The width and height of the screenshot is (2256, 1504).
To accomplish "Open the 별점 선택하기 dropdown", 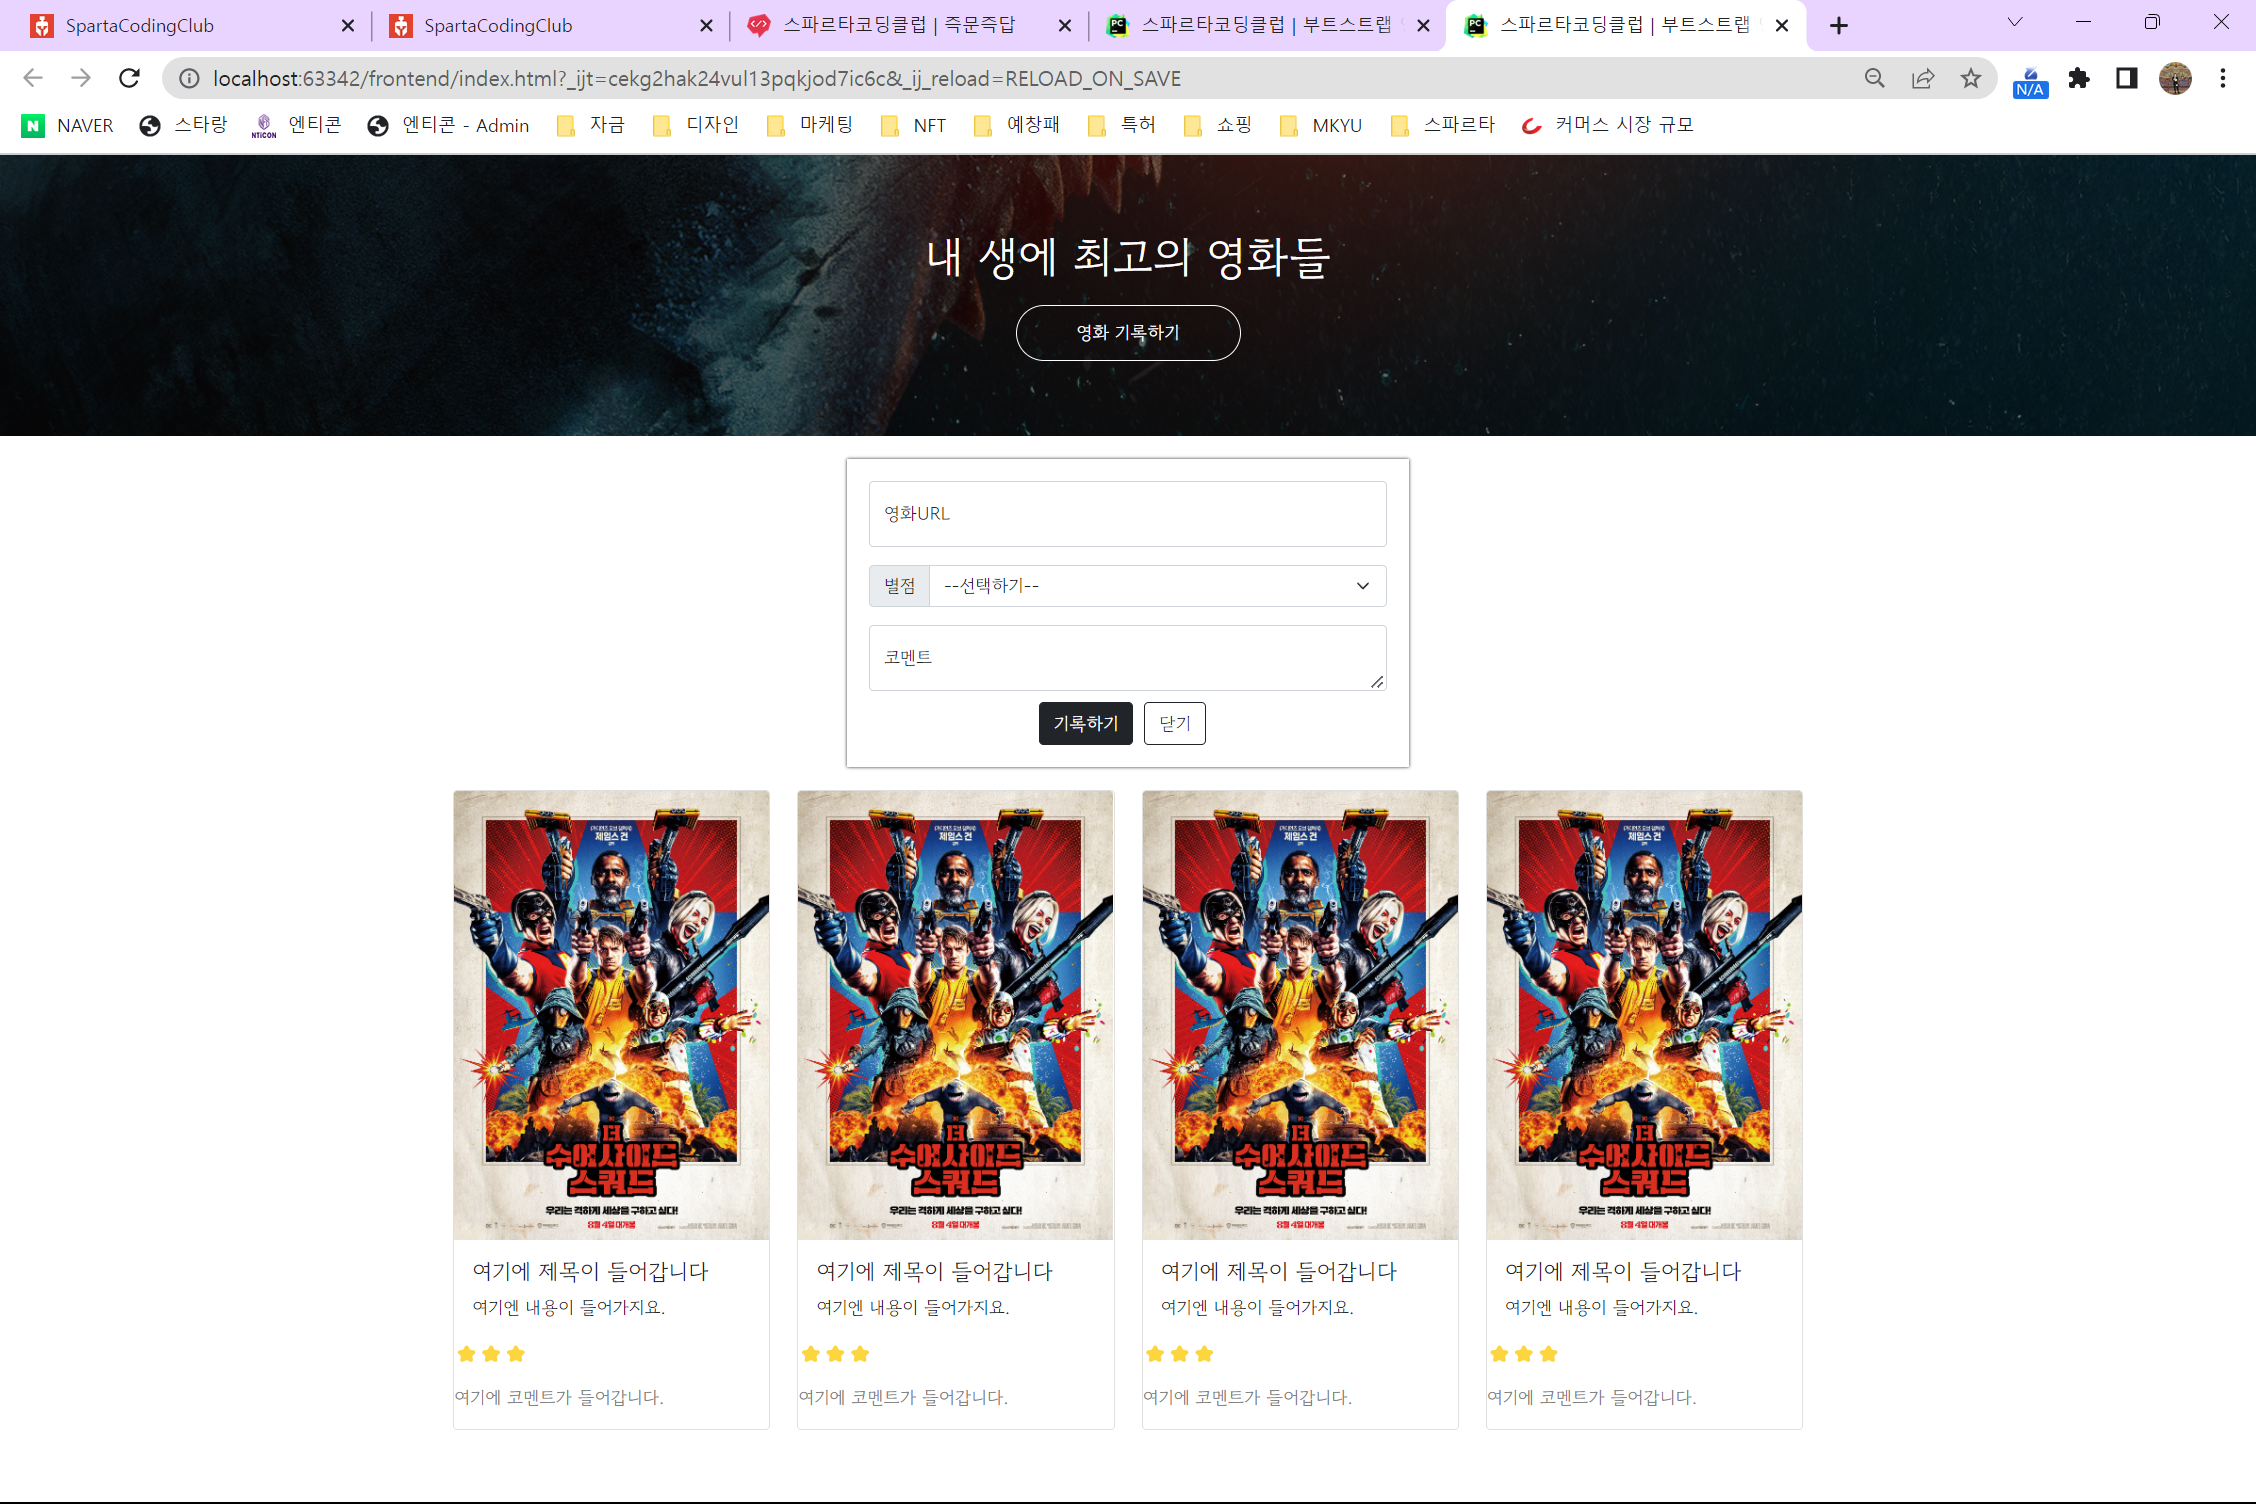I will click(x=1158, y=586).
